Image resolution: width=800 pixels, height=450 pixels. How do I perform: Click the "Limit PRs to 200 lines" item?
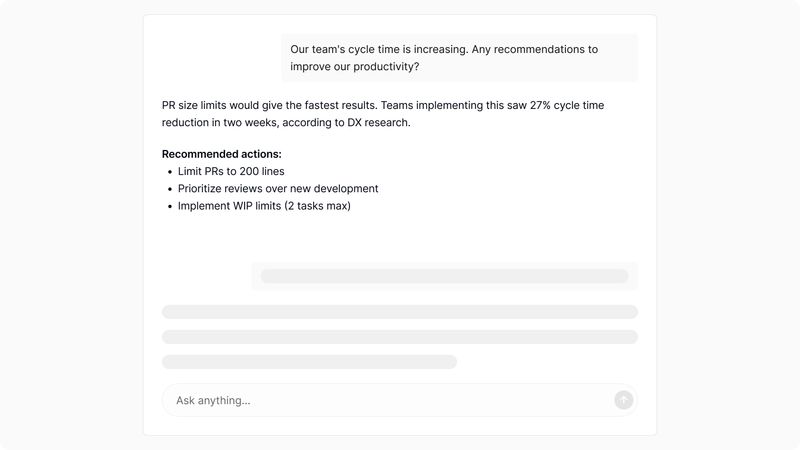[231, 171]
